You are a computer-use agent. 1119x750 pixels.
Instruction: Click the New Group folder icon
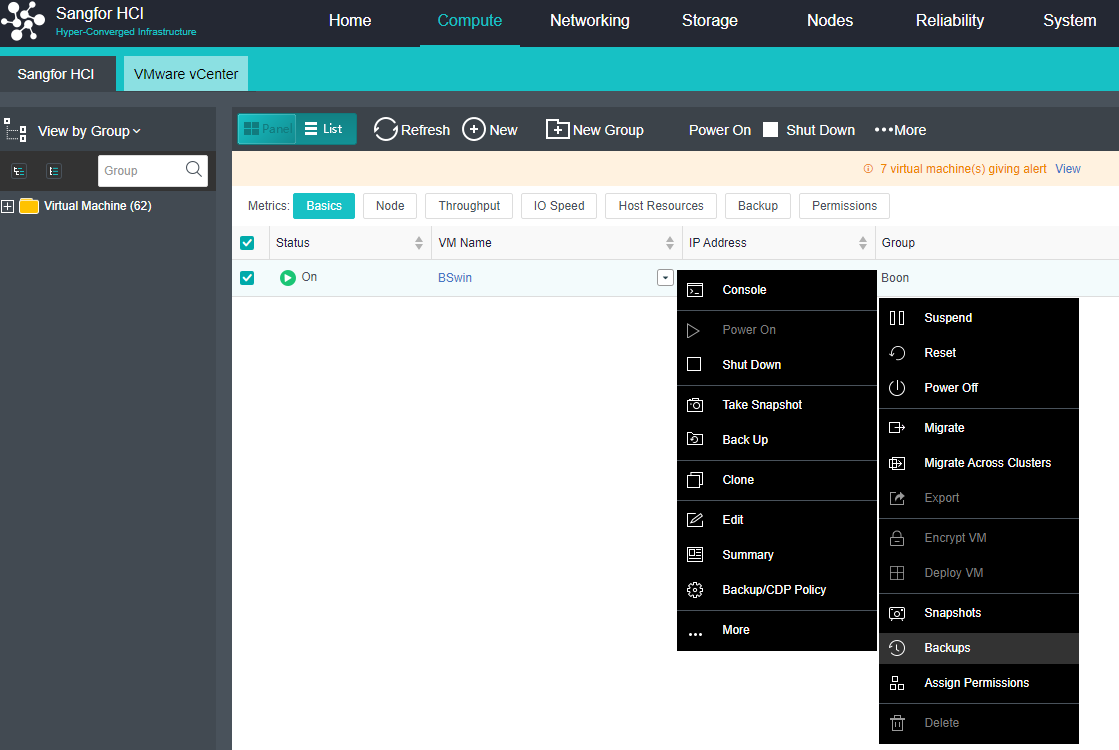(x=557, y=129)
